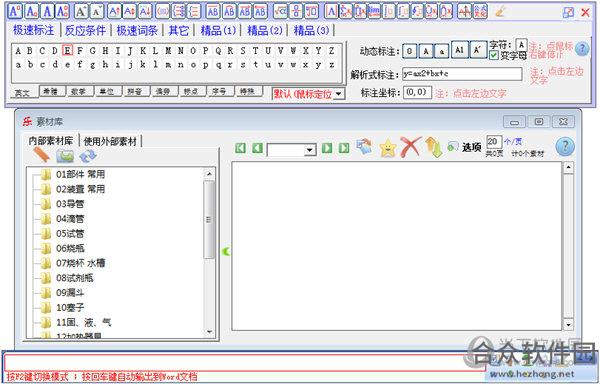Click the red-bordered input box at bottom
The image size is (600, 384).
click(x=245, y=362)
